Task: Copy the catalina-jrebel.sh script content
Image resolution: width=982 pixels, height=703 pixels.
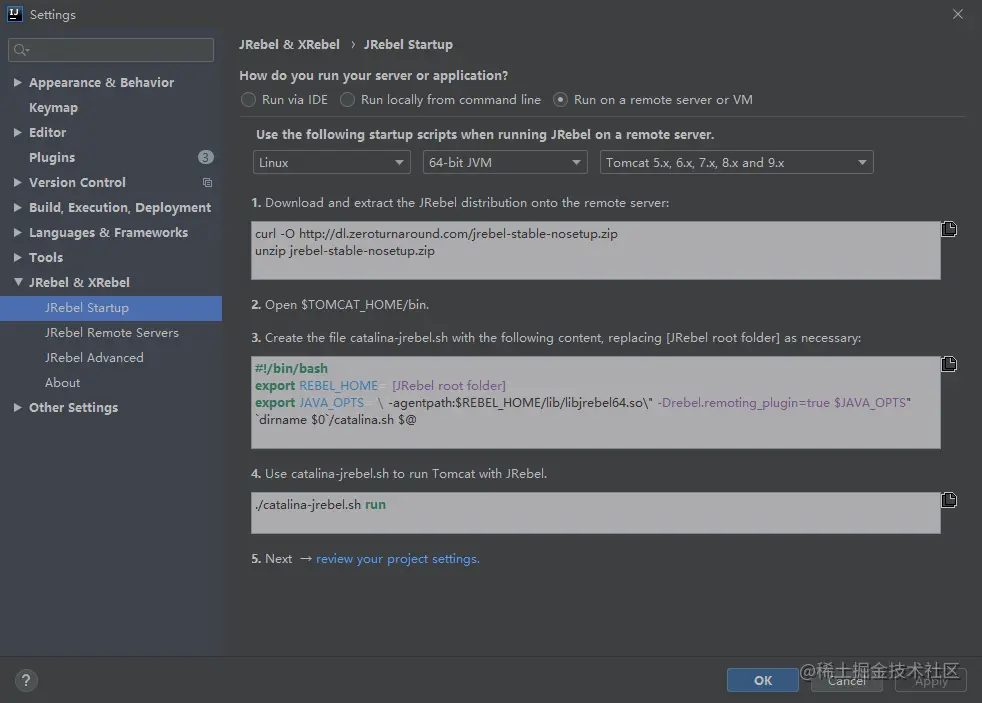Action: click(949, 364)
